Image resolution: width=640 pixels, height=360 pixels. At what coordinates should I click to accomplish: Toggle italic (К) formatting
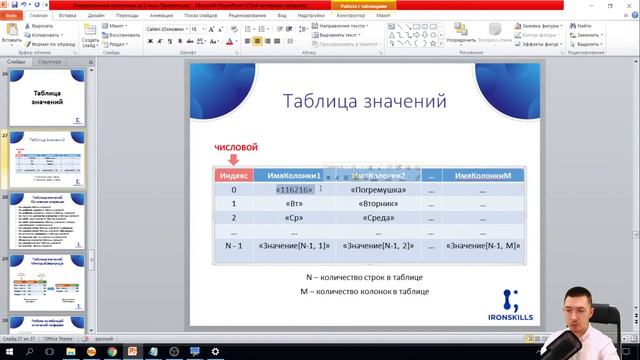tap(160, 41)
